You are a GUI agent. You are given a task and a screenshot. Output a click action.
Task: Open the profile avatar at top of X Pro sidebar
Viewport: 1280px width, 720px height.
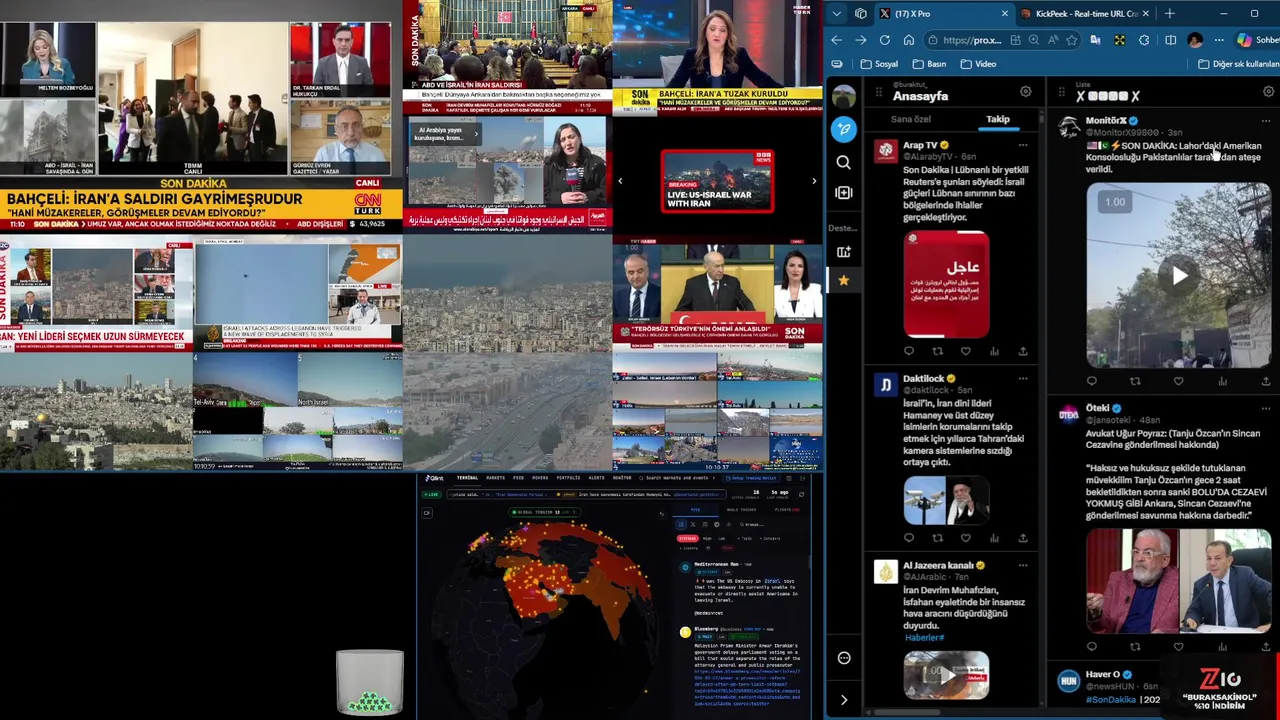pos(844,97)
